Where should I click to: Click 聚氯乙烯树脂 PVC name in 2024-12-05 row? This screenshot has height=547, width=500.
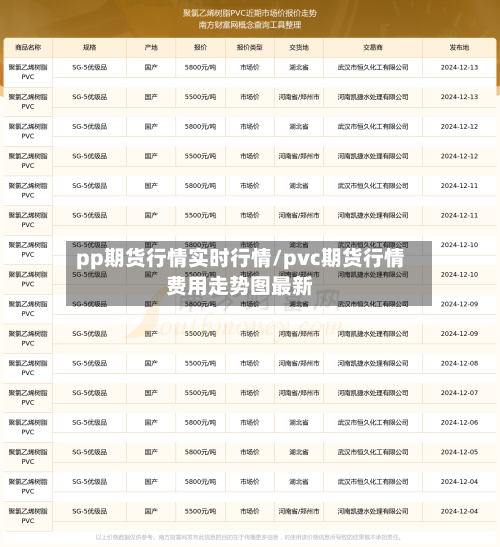pos(28,457)
